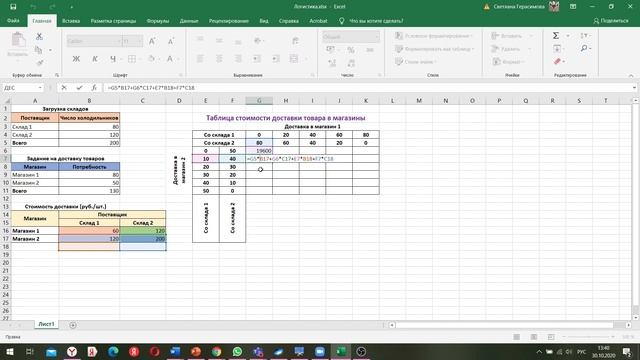Open WhatsApp from the taskbar

237,351
